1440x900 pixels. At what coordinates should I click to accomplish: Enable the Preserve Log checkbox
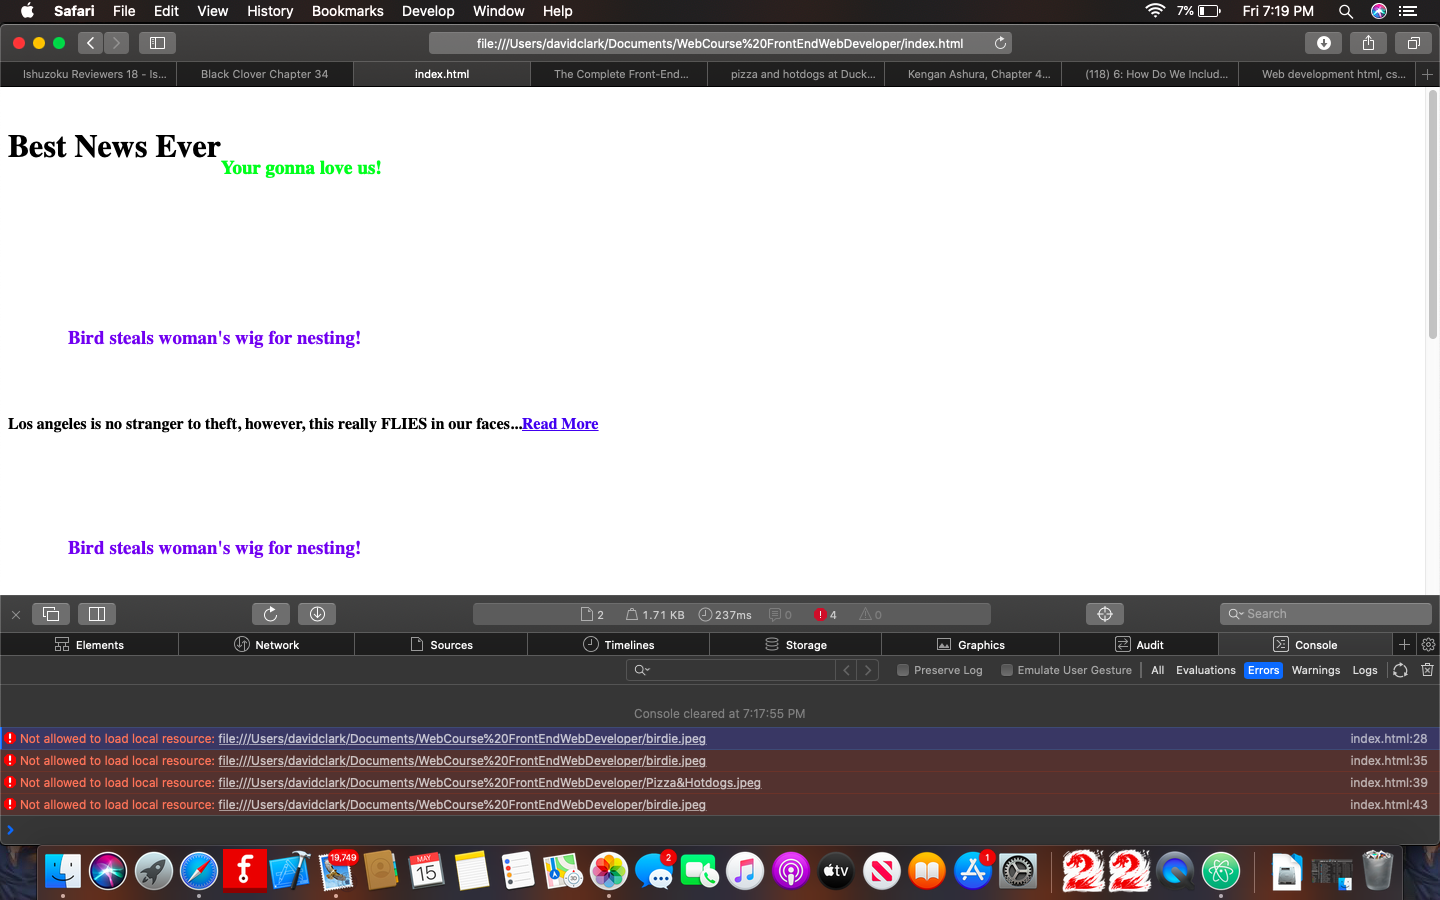coord(903,670)
